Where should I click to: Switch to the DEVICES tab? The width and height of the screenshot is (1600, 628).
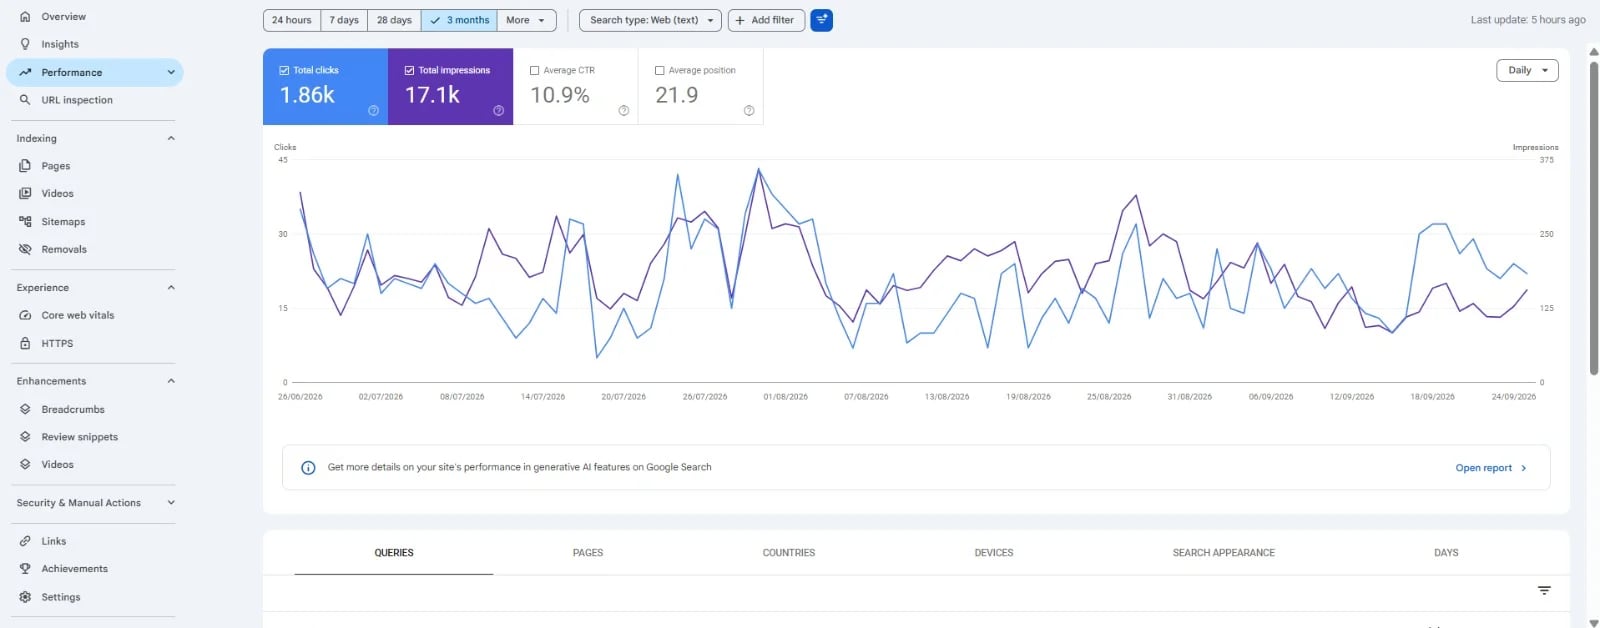994,553
